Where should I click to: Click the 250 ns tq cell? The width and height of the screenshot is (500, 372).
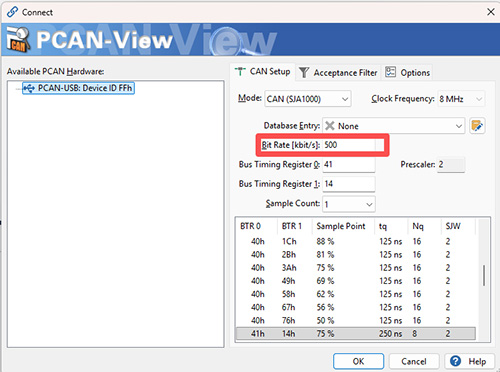point(390,334)
